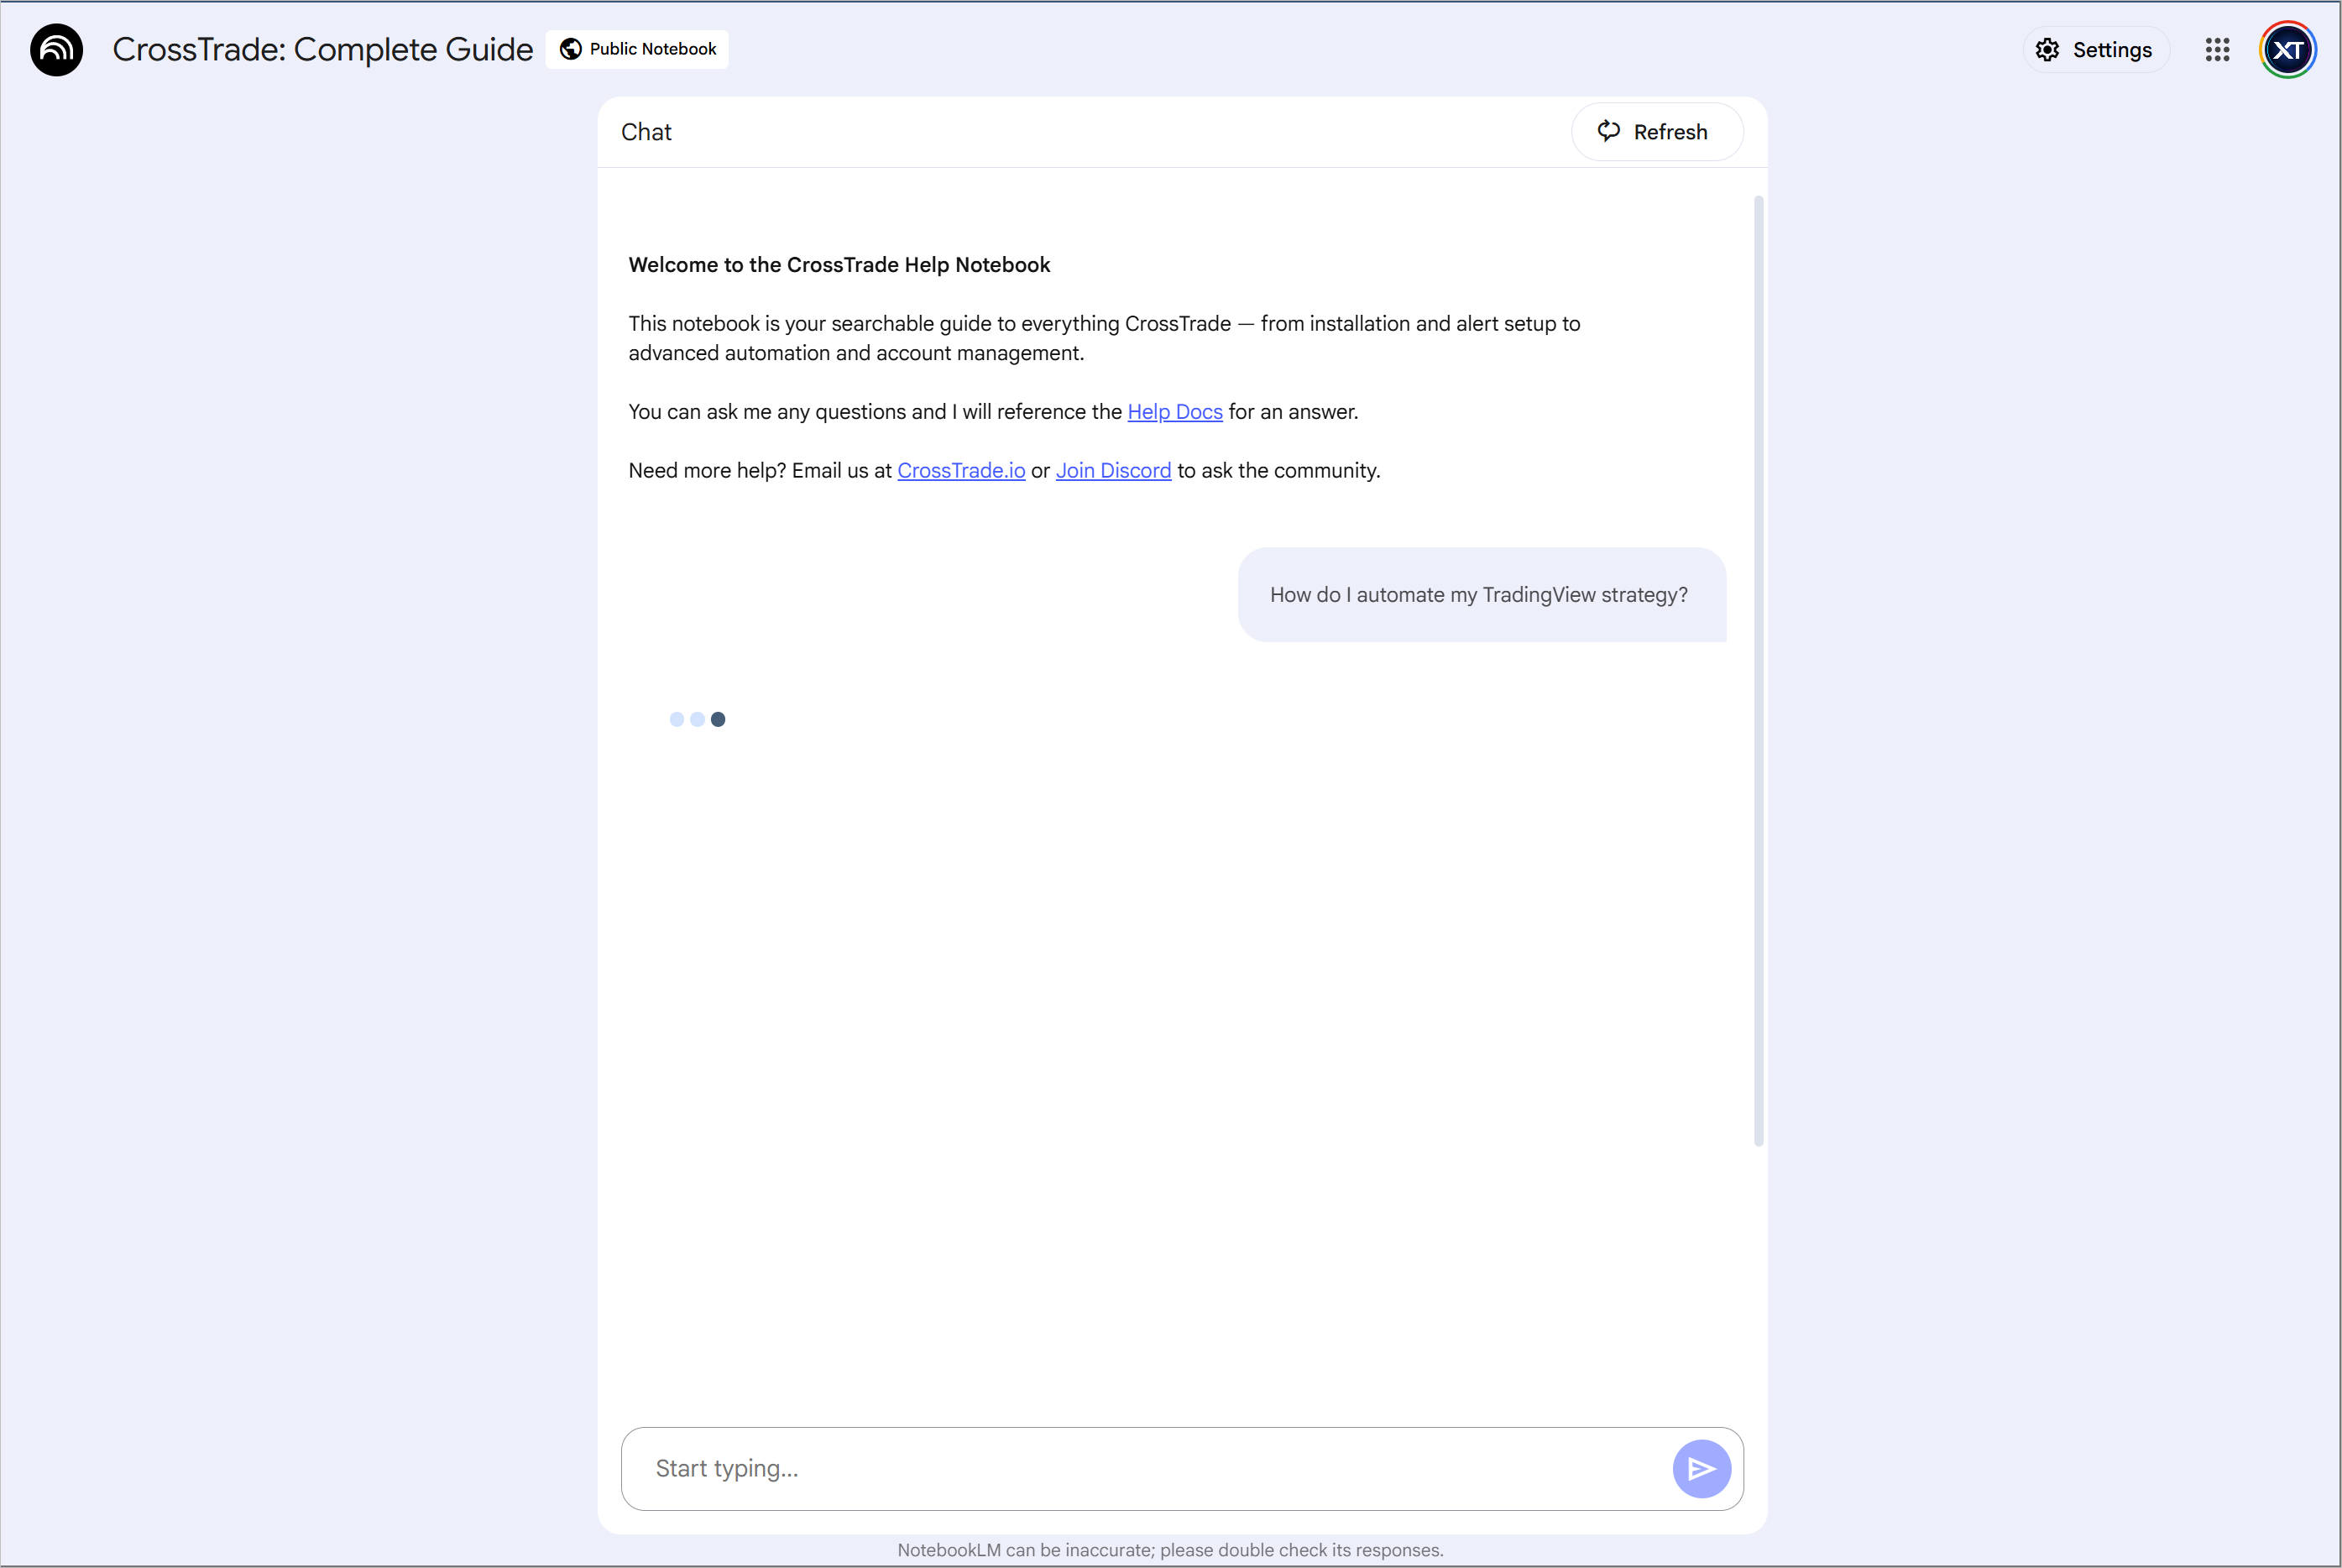
Task: Open the Settings panel
Action: coord(2096,49)
